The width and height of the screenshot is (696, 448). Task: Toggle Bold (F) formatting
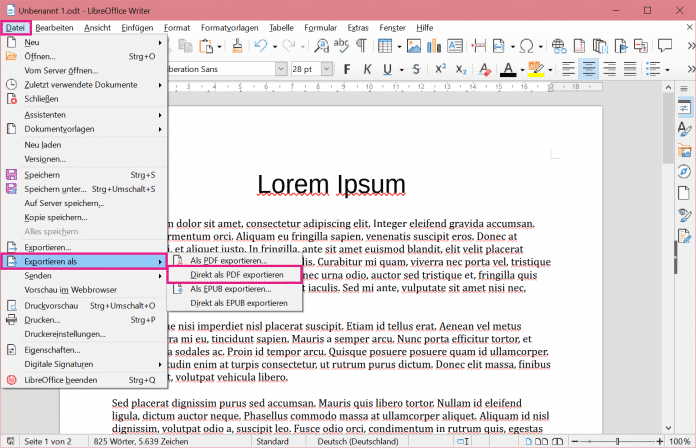click(347, 69)
